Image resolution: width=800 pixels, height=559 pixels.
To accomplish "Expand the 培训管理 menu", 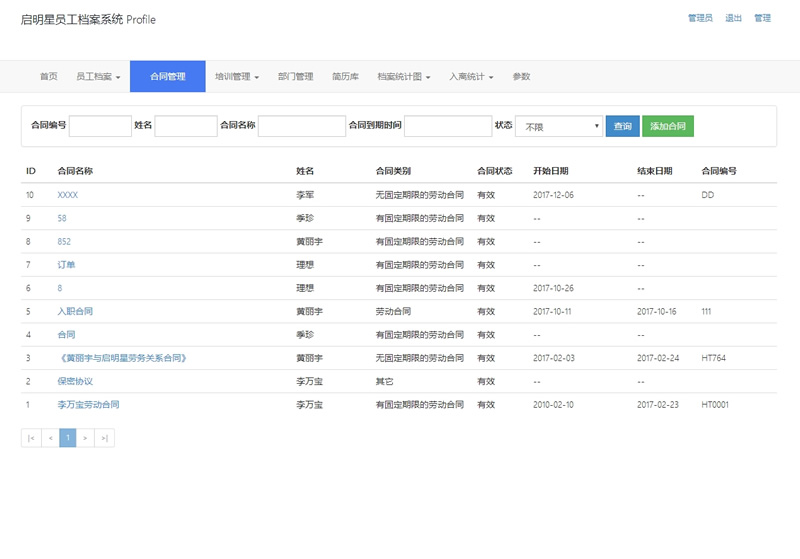I will pyautogui.click(x=237, y=77).
